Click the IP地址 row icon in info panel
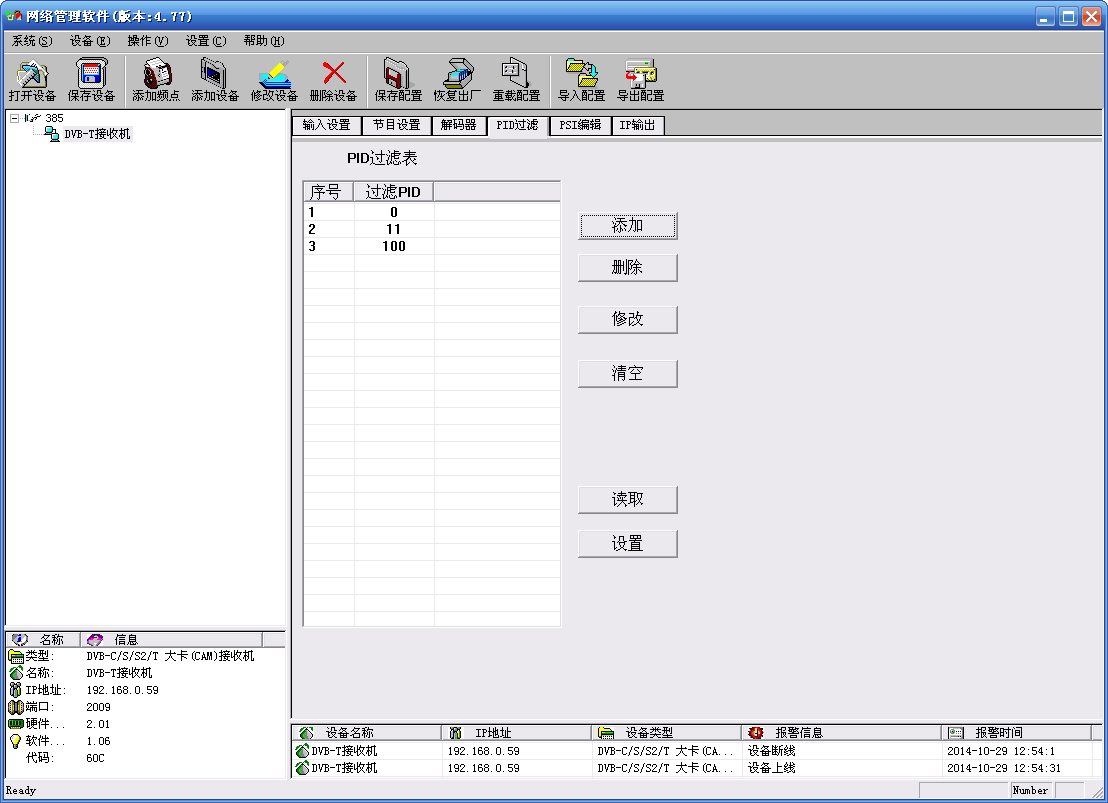Image resolution: width=1108 pixels, height=803 pixels. point(16,690)
